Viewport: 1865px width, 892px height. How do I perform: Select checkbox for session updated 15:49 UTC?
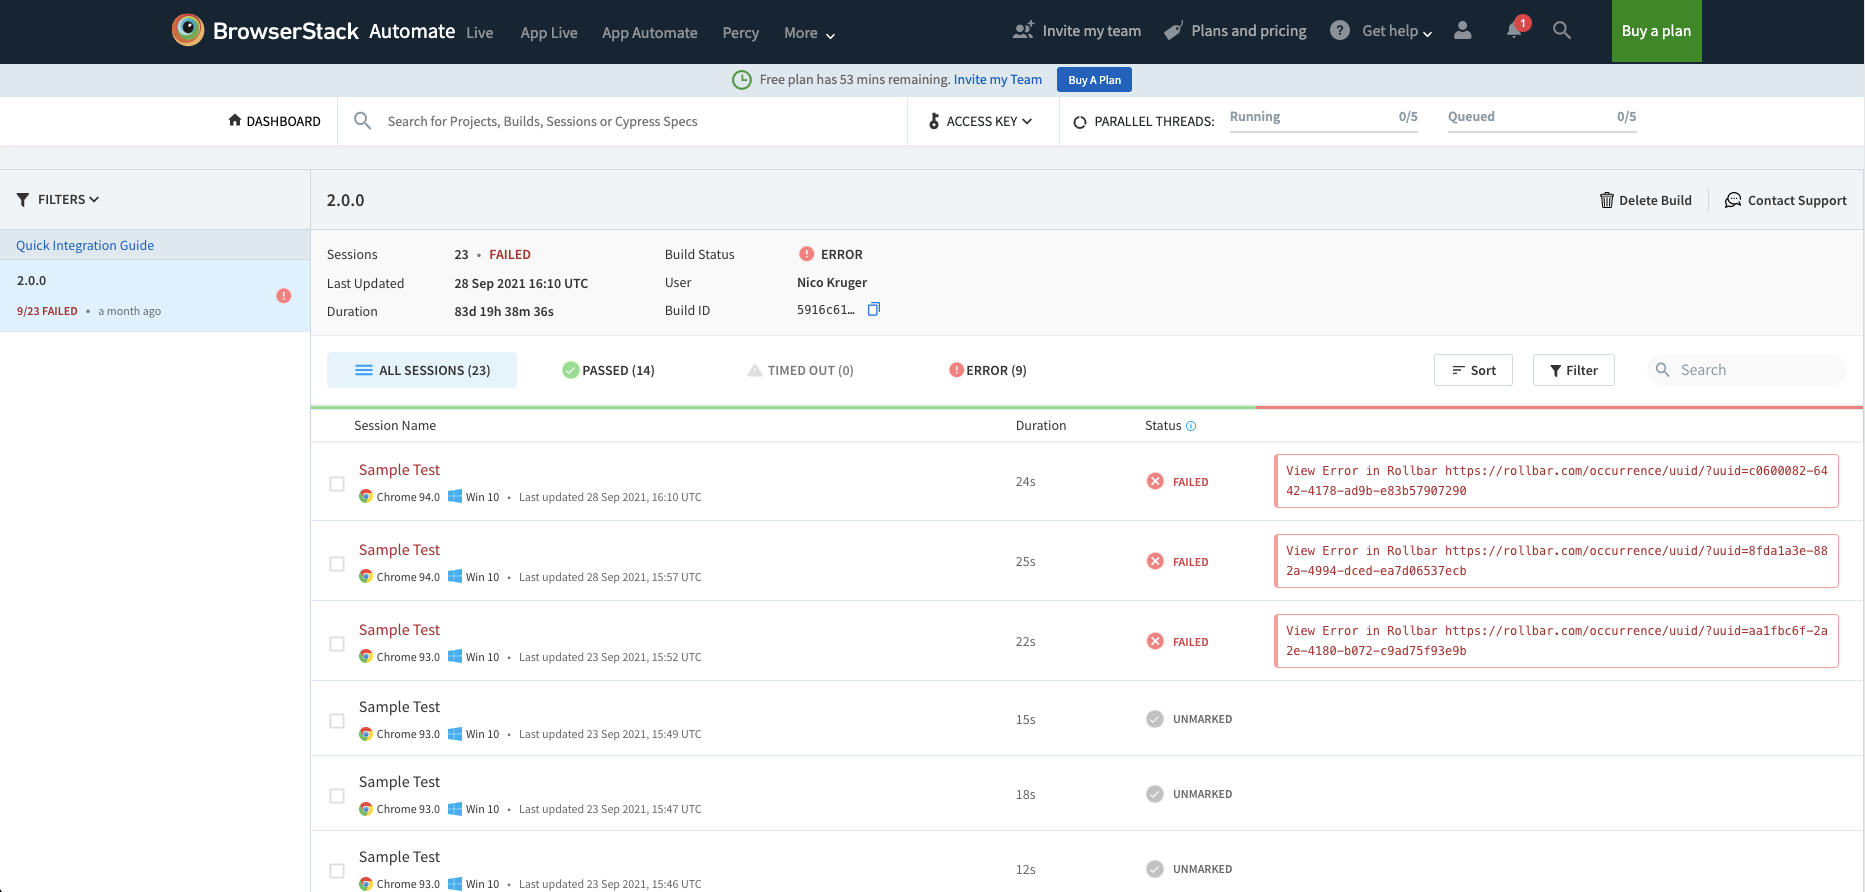[337, 721]
